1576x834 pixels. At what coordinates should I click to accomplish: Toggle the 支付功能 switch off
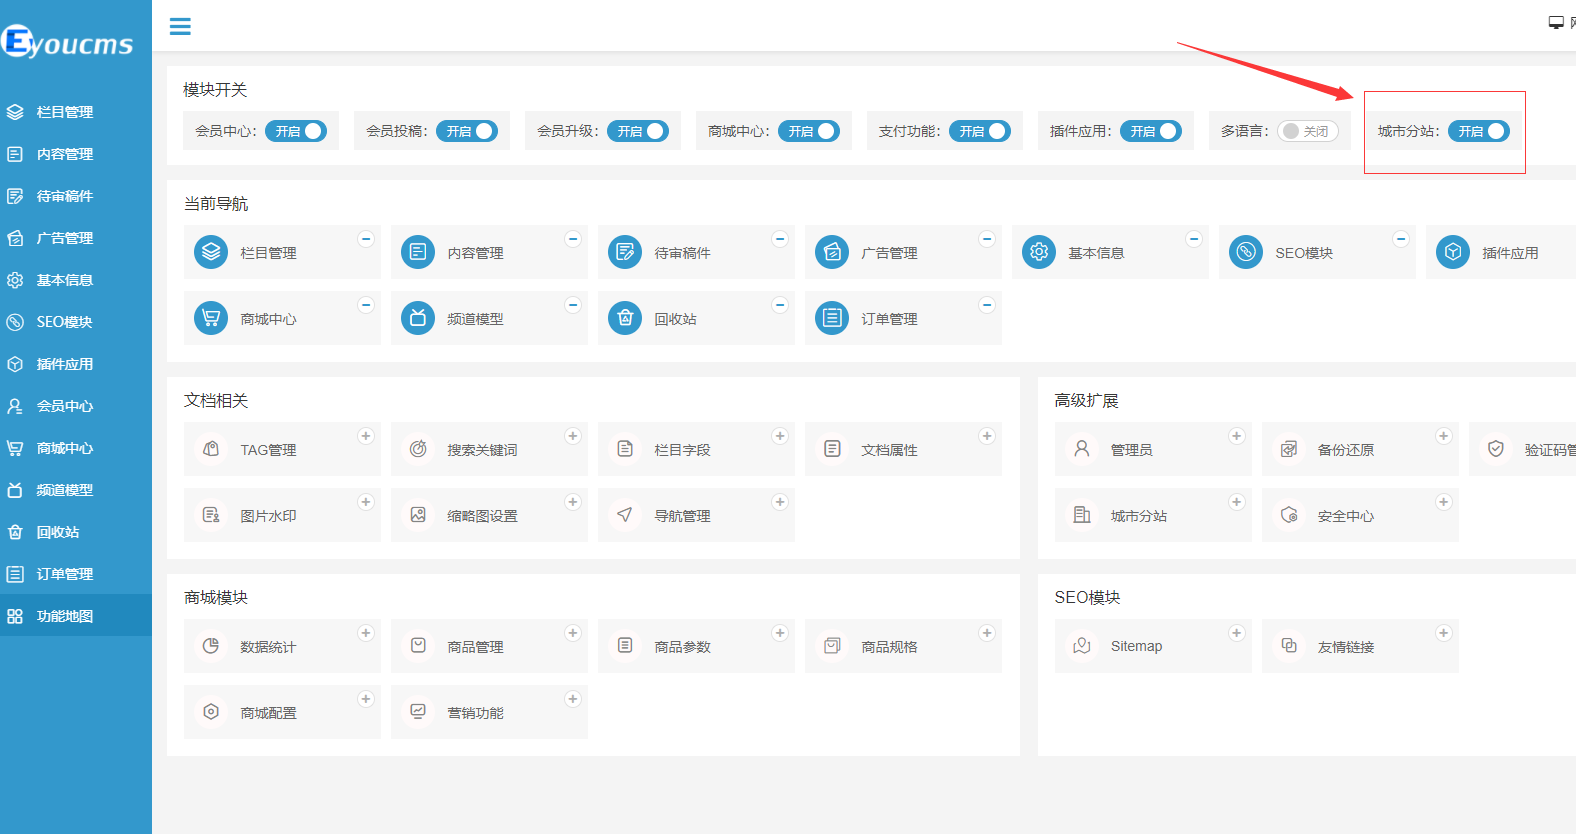(x=980, y=131)
